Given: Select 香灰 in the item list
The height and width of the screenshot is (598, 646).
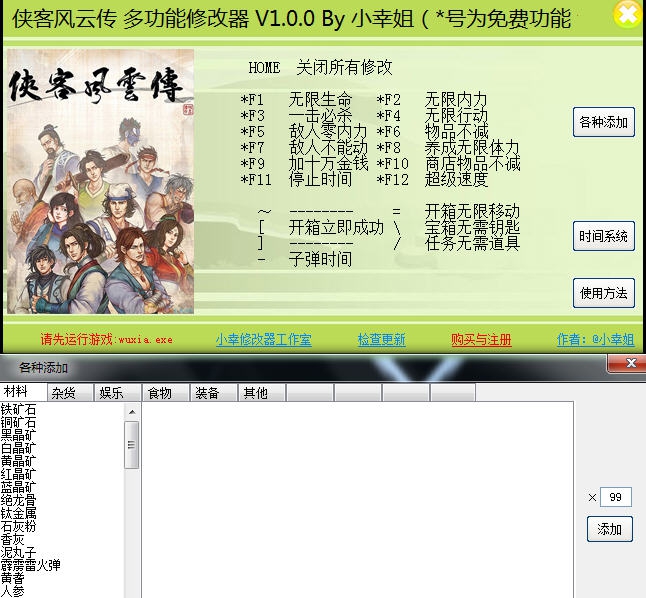Looking at the screenshot, I should (12, 539).
